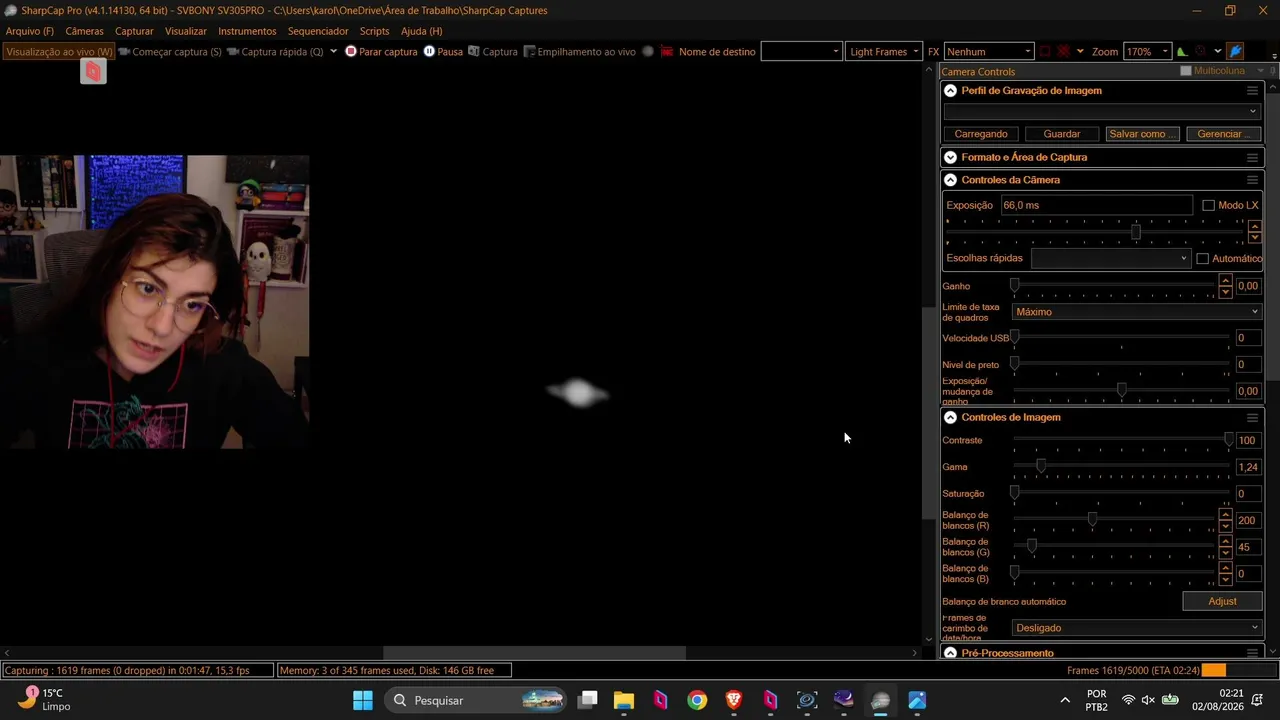1280x720 pixels.
Task: Open the Perfil de Gravação hamburger menu
Action: pos(1252,90)
